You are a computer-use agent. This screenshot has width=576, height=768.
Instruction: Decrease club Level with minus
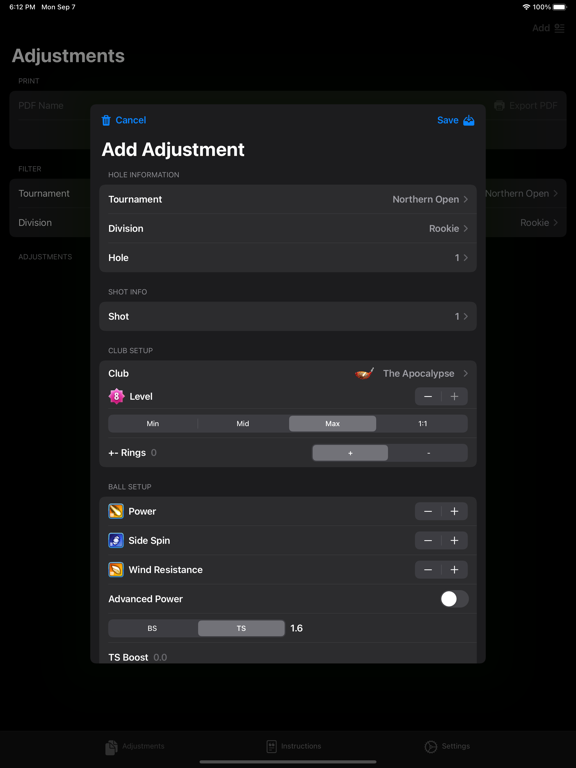[x=428, y=397]
